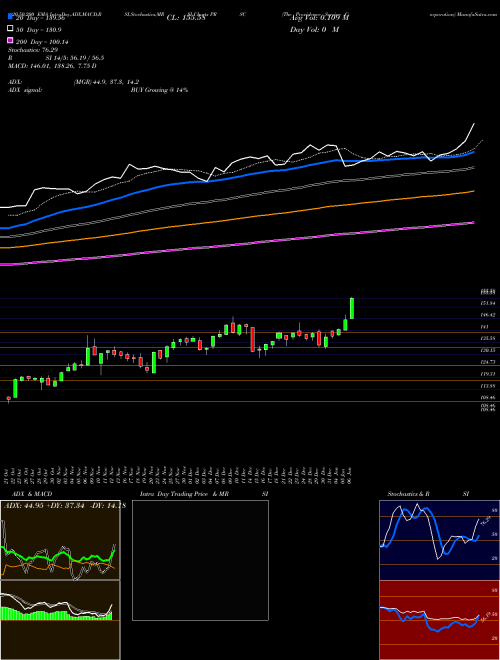Select the 50 Day moving average label
Image resolution: width=500 pixels, height=660 pixels.
pos(39,30)
